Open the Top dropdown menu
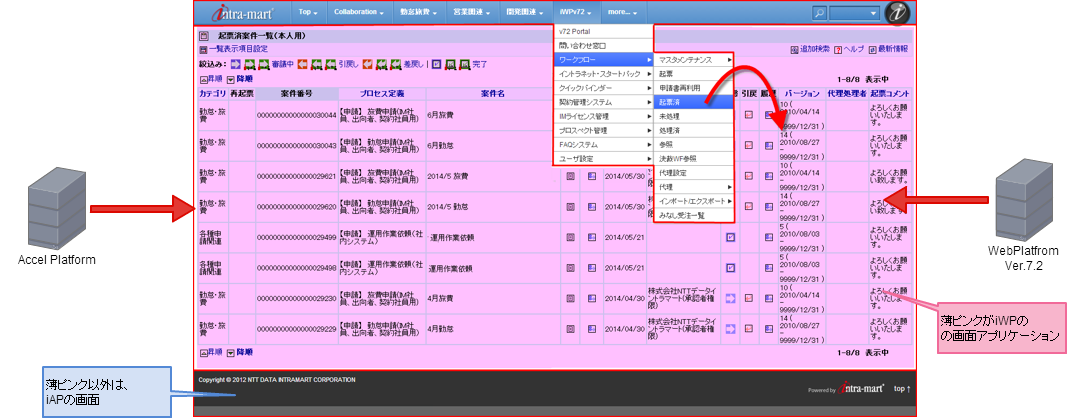This screenshot has height=418, width=1080. click(308, 12)
